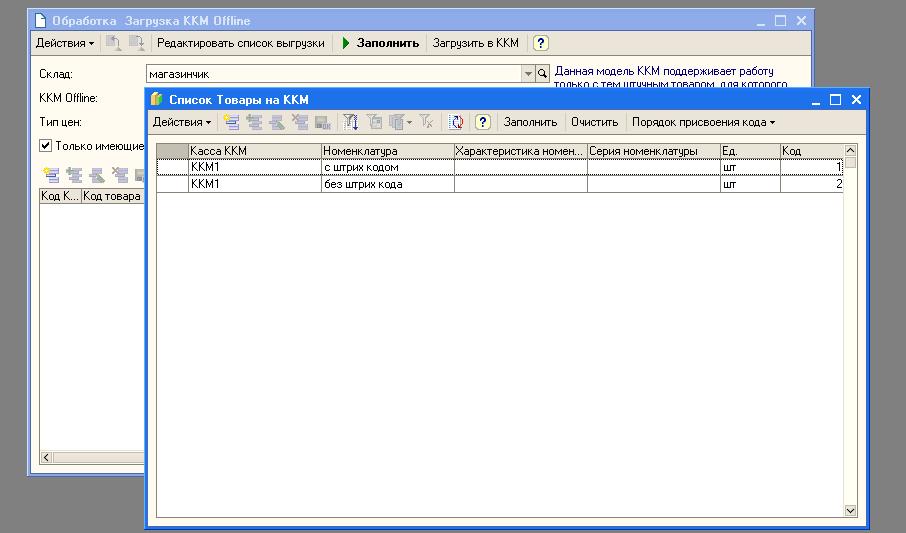Open Действия menu in Список Товары window
Viewport: 906px width, 533px height.
click(x=181, y=122)
